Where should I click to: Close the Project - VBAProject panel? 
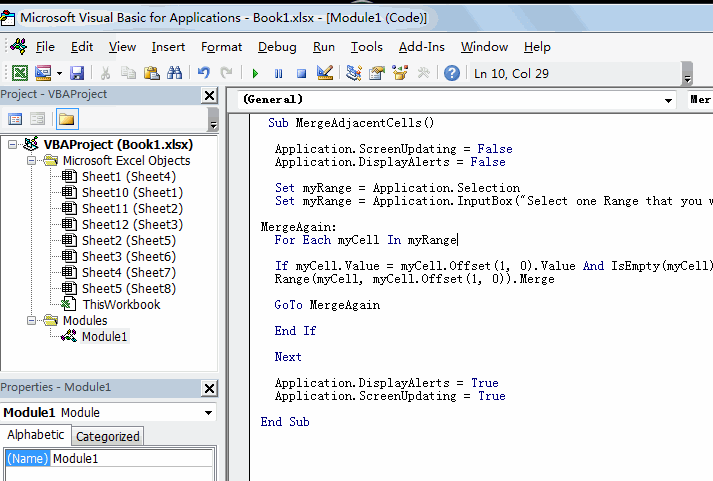209,95
